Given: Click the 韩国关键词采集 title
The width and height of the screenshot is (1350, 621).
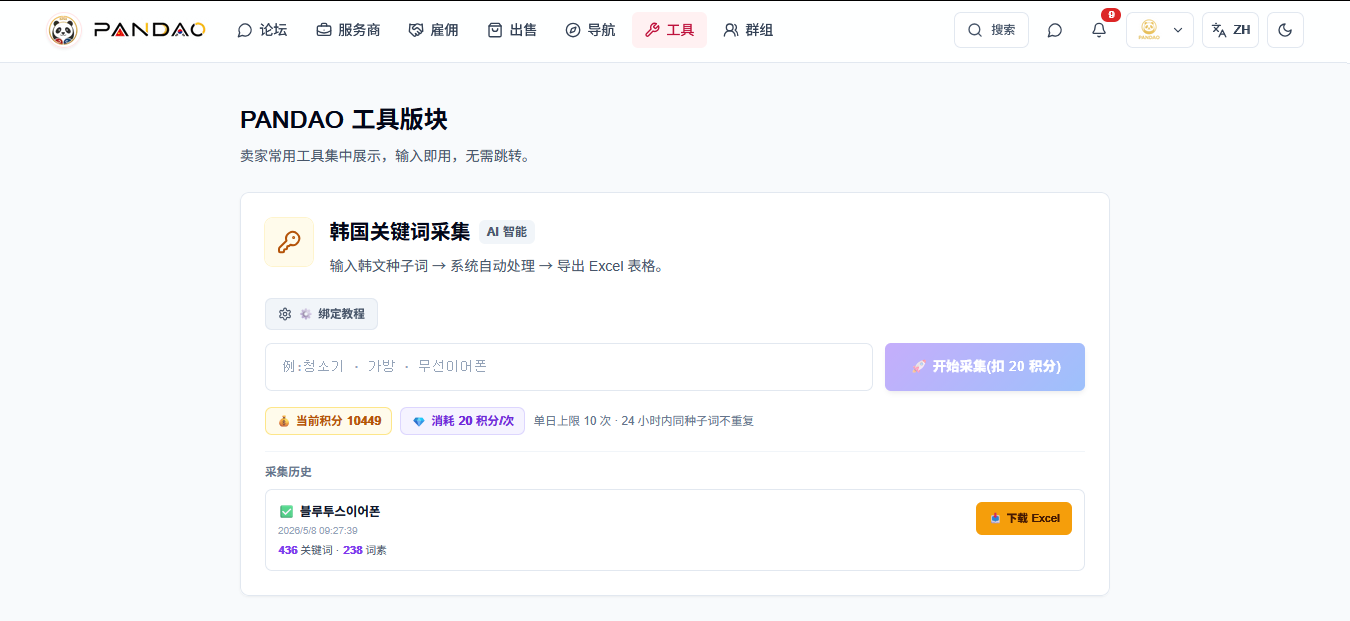Looking at the screenshot, I should [x=400, y=232].
